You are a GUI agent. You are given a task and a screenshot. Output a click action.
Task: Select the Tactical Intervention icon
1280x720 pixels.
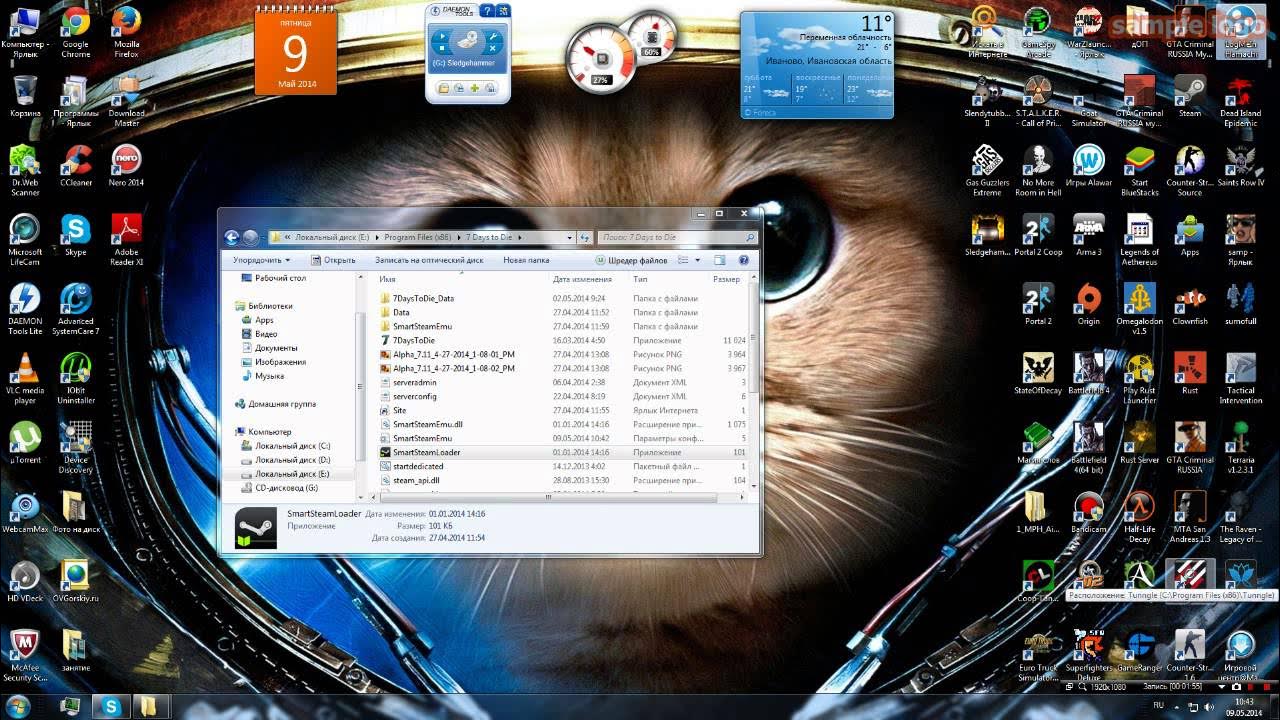(x=1240, y=378)
